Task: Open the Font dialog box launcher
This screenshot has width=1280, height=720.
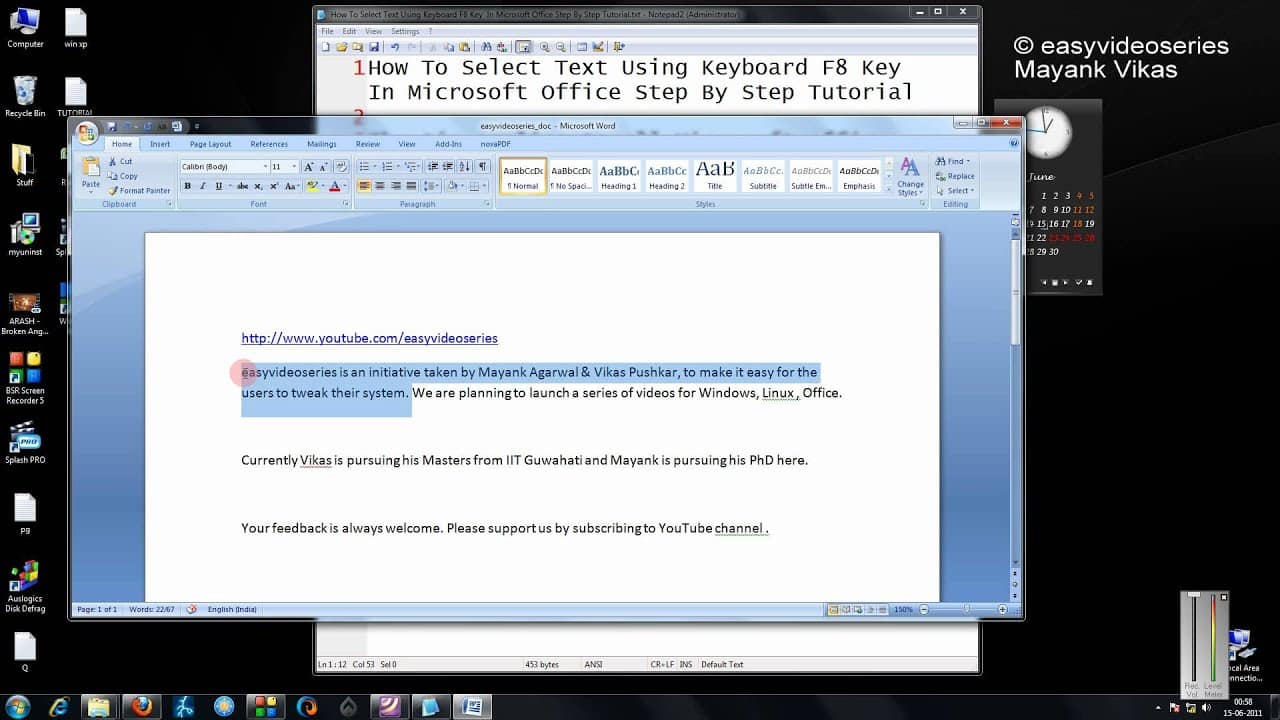Action: coord(346,204)
